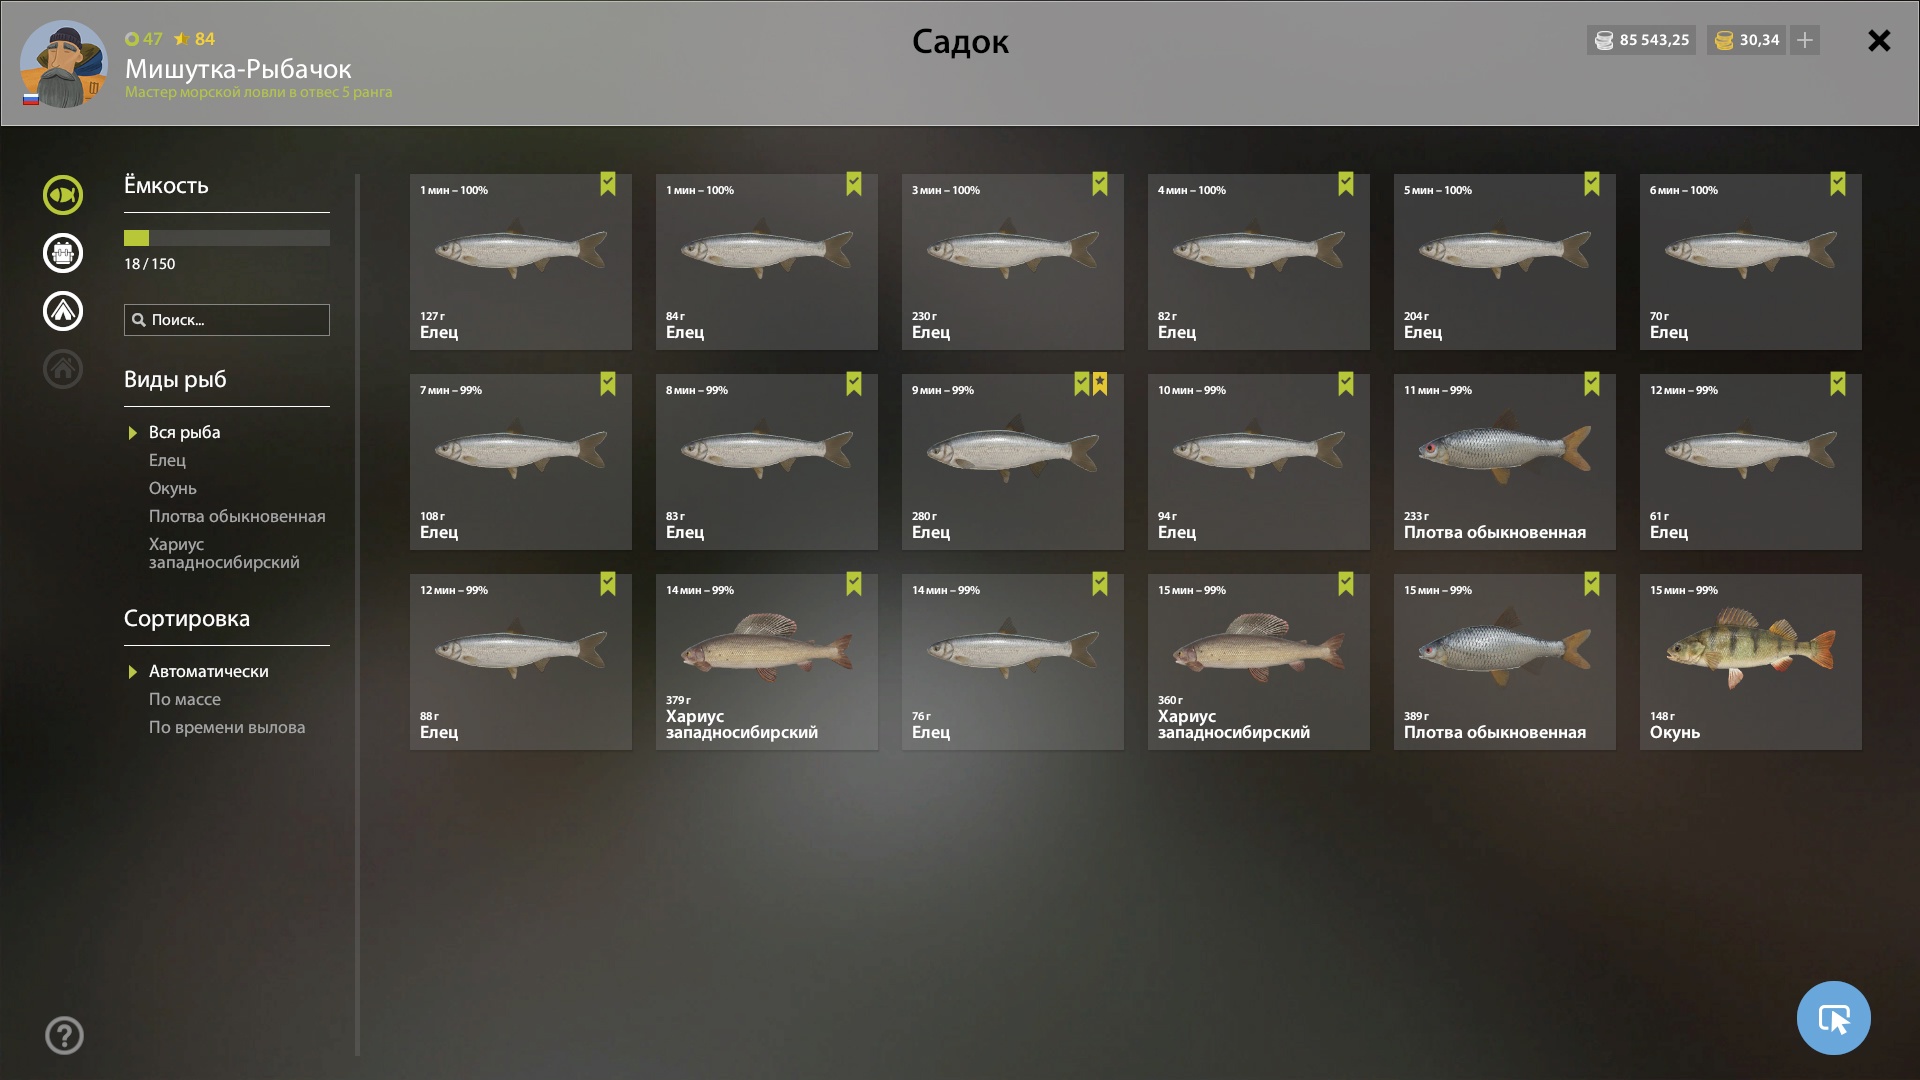Toggle bookmark on the 379 г Хариус card
The height and width of the screenshot is (1080, 1920).
point(854,584)
